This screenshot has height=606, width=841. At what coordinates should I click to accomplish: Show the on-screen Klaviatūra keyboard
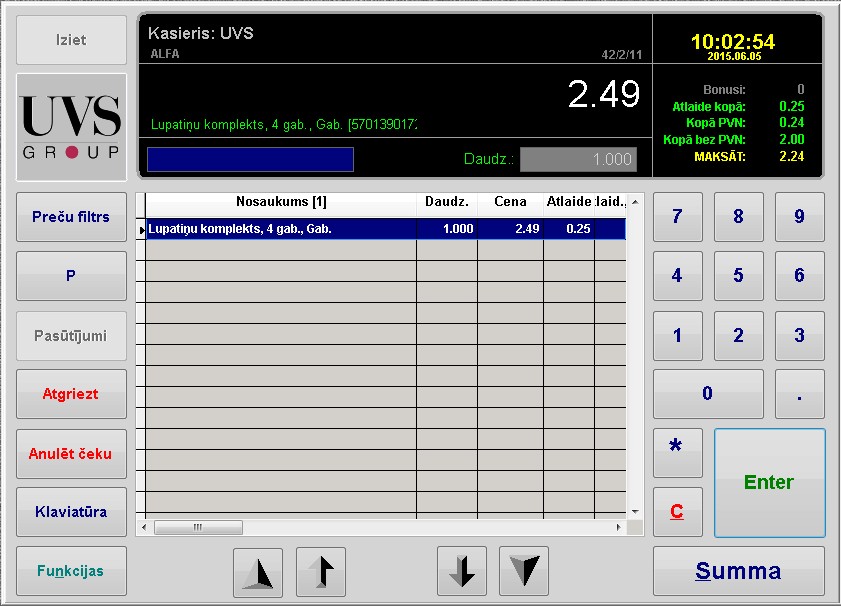click(x=71, y=512)
